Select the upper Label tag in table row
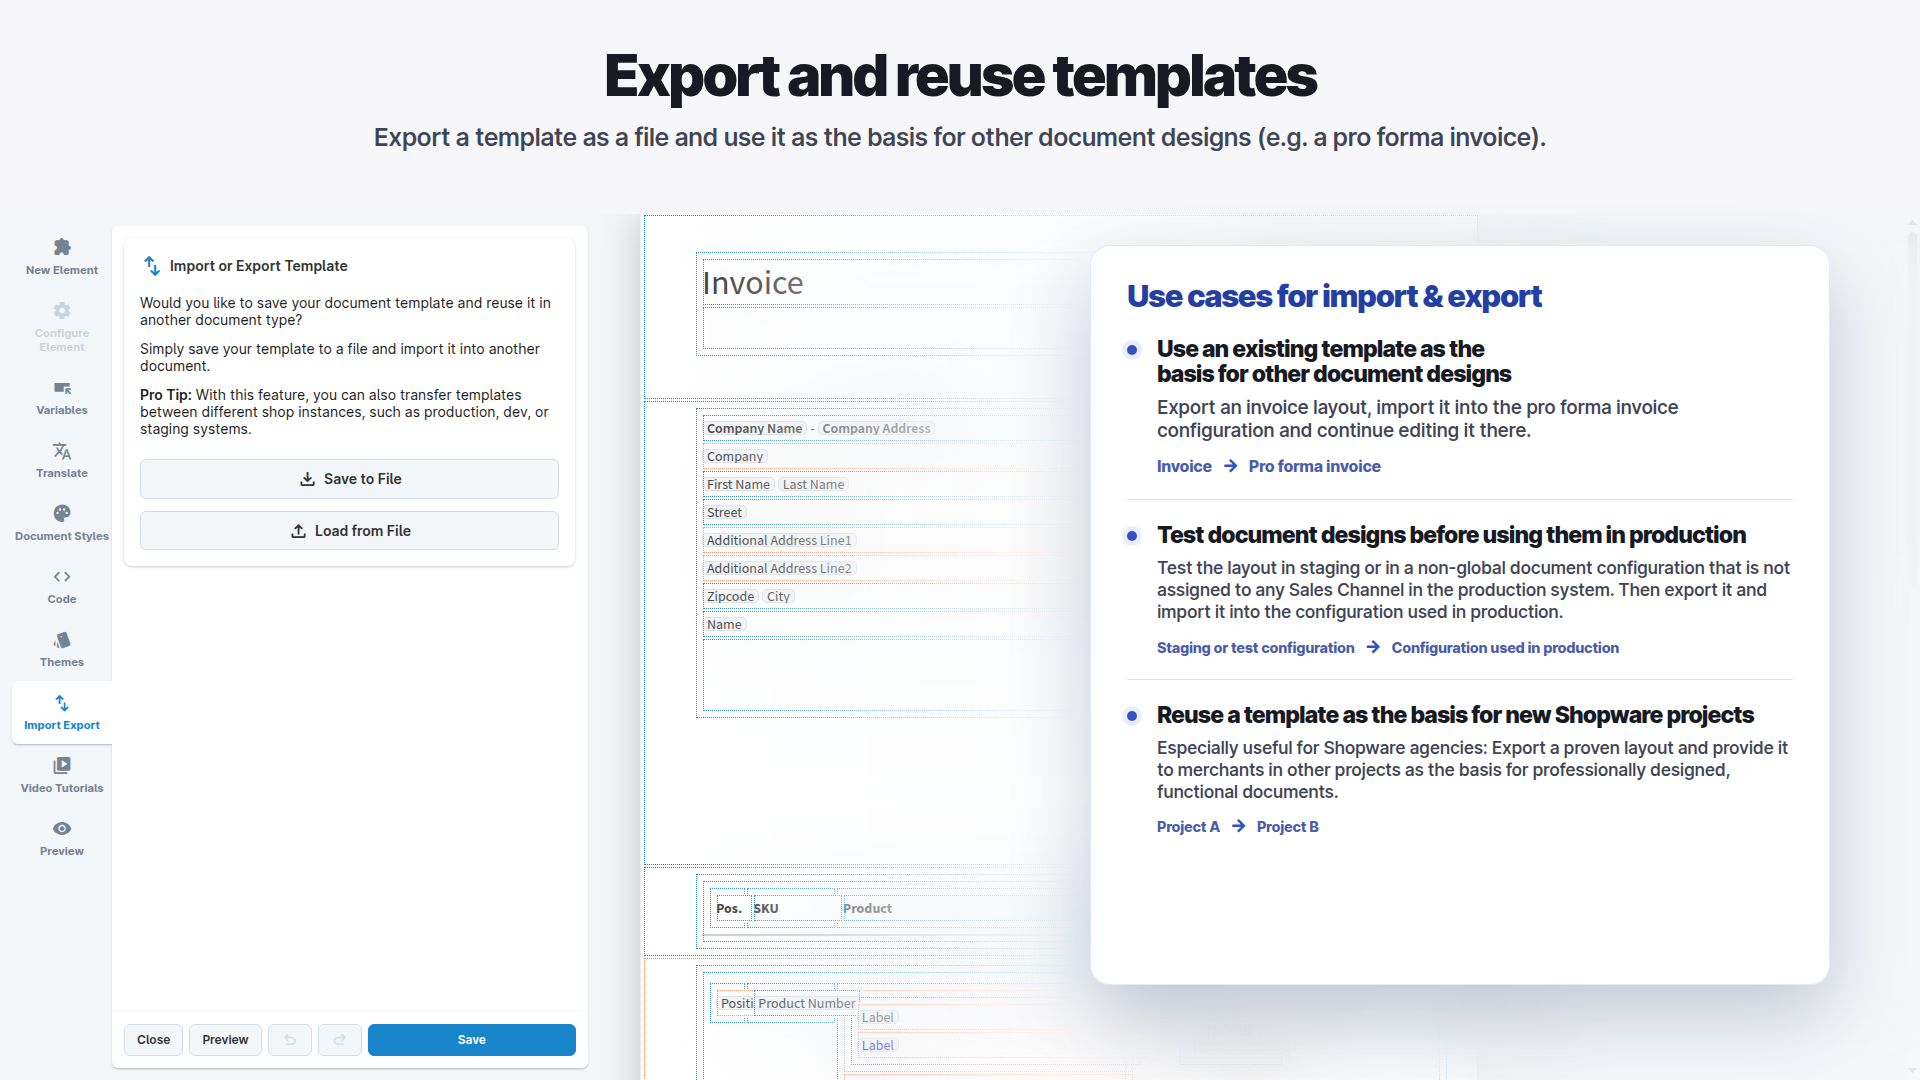This screenshot has width=1920, height=1080. (x=877, y=1017)
